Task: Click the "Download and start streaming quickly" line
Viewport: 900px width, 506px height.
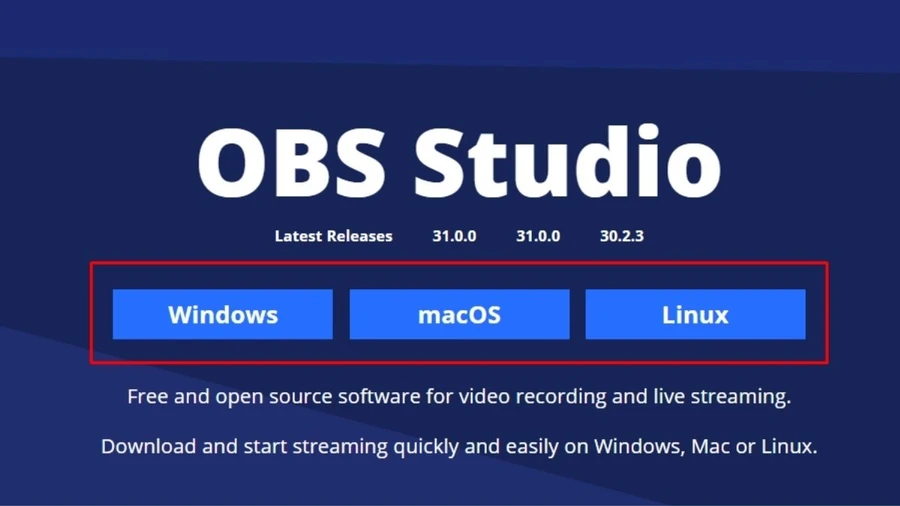Action: (459, 446)
